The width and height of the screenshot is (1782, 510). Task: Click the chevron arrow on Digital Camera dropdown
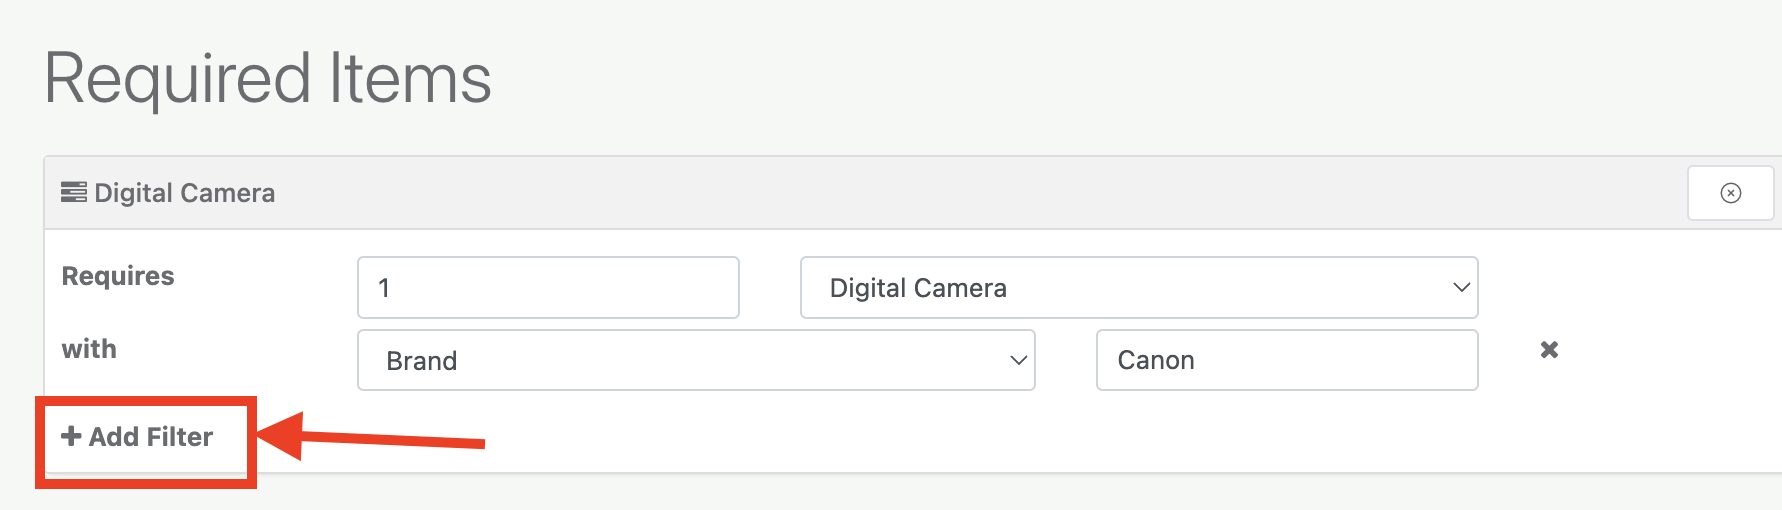[1461, 288]
